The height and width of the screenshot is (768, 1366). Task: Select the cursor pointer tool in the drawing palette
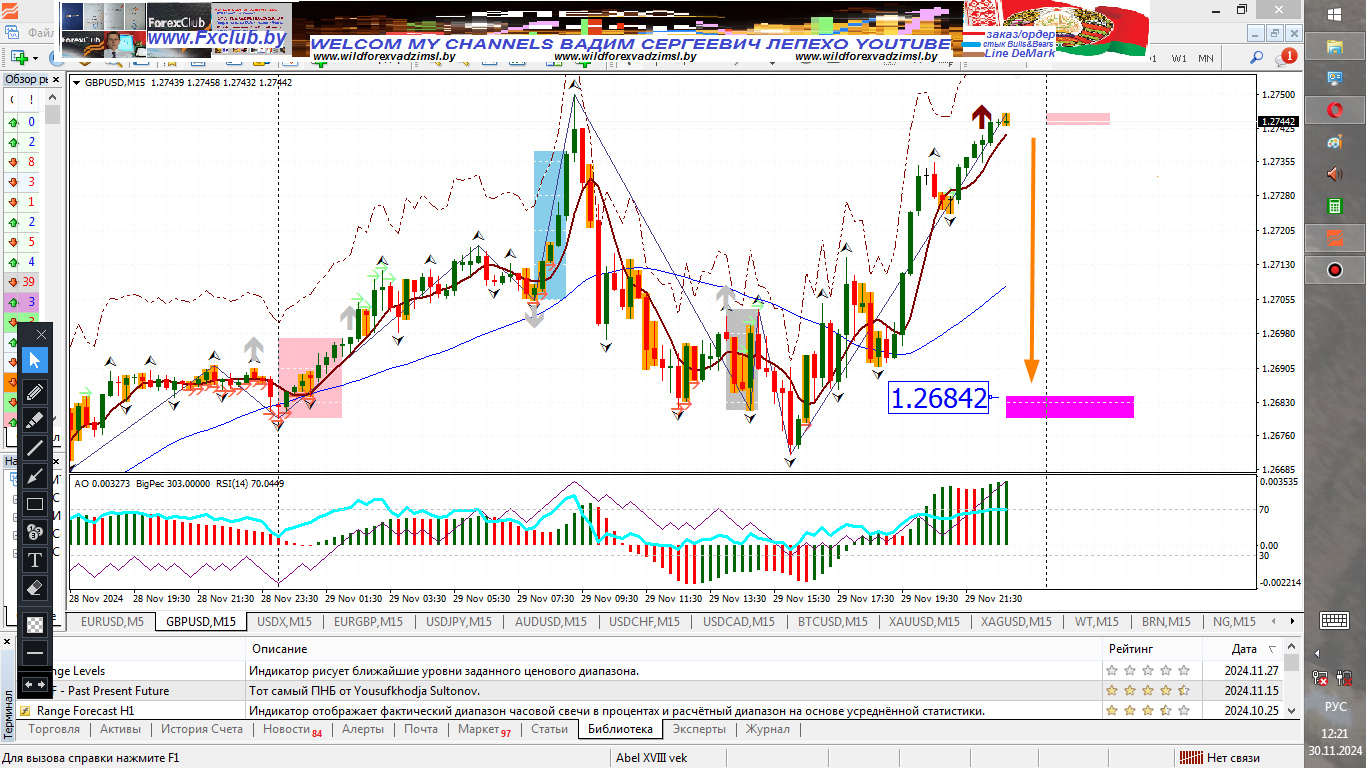tap(35, 360)
